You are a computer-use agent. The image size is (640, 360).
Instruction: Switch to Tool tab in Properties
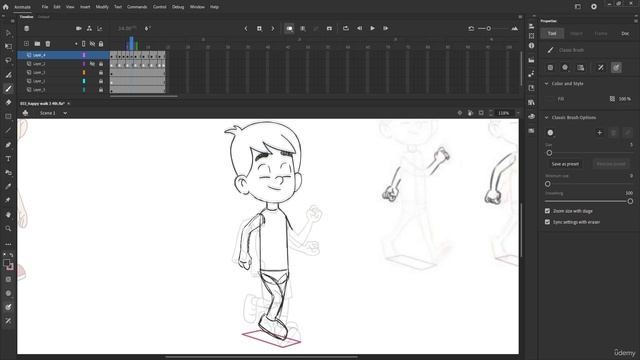(552, 33)
